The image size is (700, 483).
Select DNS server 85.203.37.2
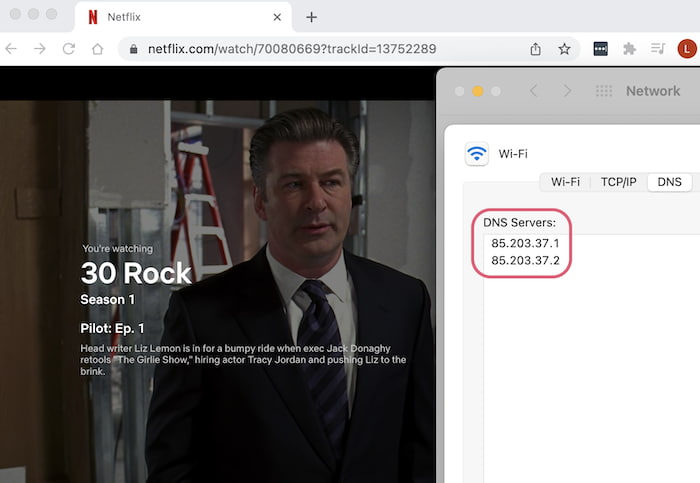tap(525, 260)
